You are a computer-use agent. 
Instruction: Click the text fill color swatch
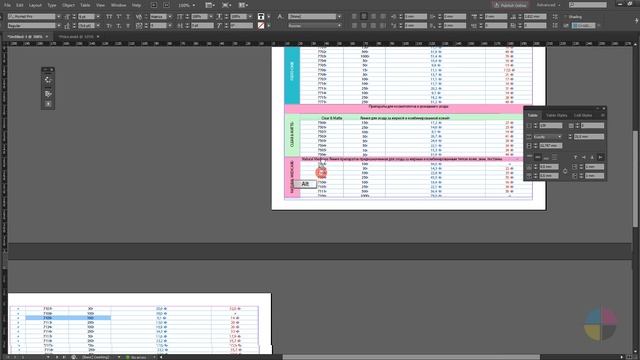coord(261,17)
